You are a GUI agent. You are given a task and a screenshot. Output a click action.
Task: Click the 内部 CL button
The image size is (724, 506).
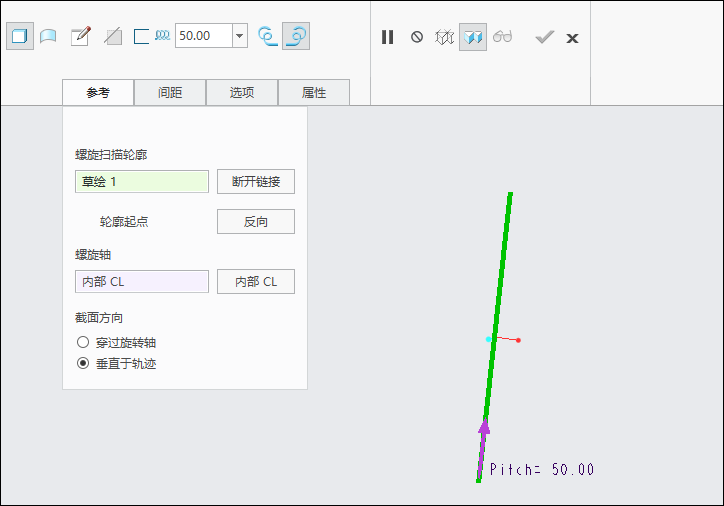click(x=256, y=282)
